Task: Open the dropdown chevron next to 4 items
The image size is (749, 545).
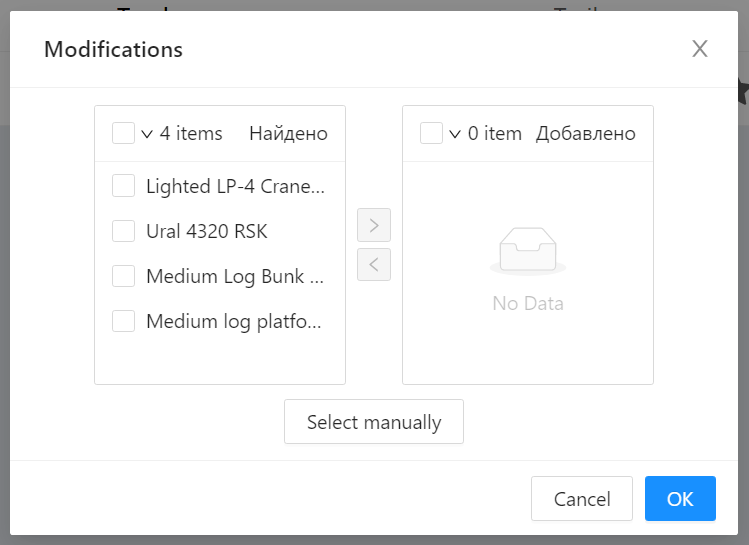Action: pos(147,134)
